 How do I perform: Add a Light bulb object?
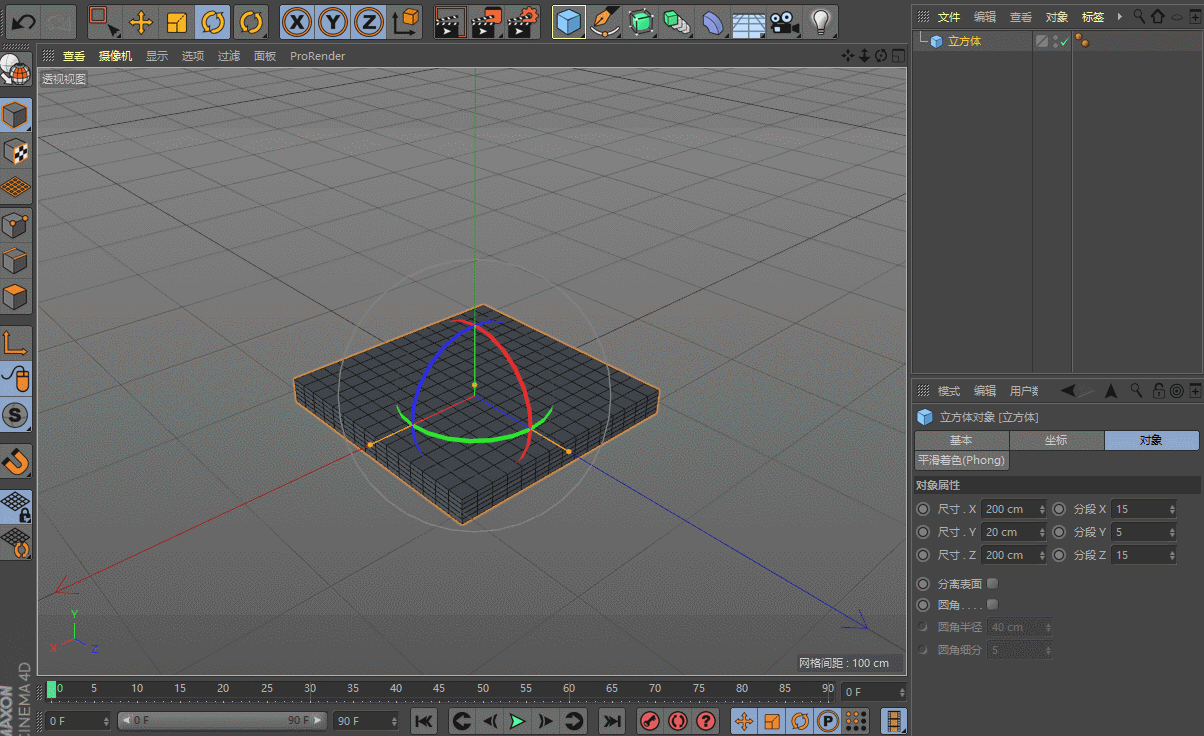click(x=821, y=21)
